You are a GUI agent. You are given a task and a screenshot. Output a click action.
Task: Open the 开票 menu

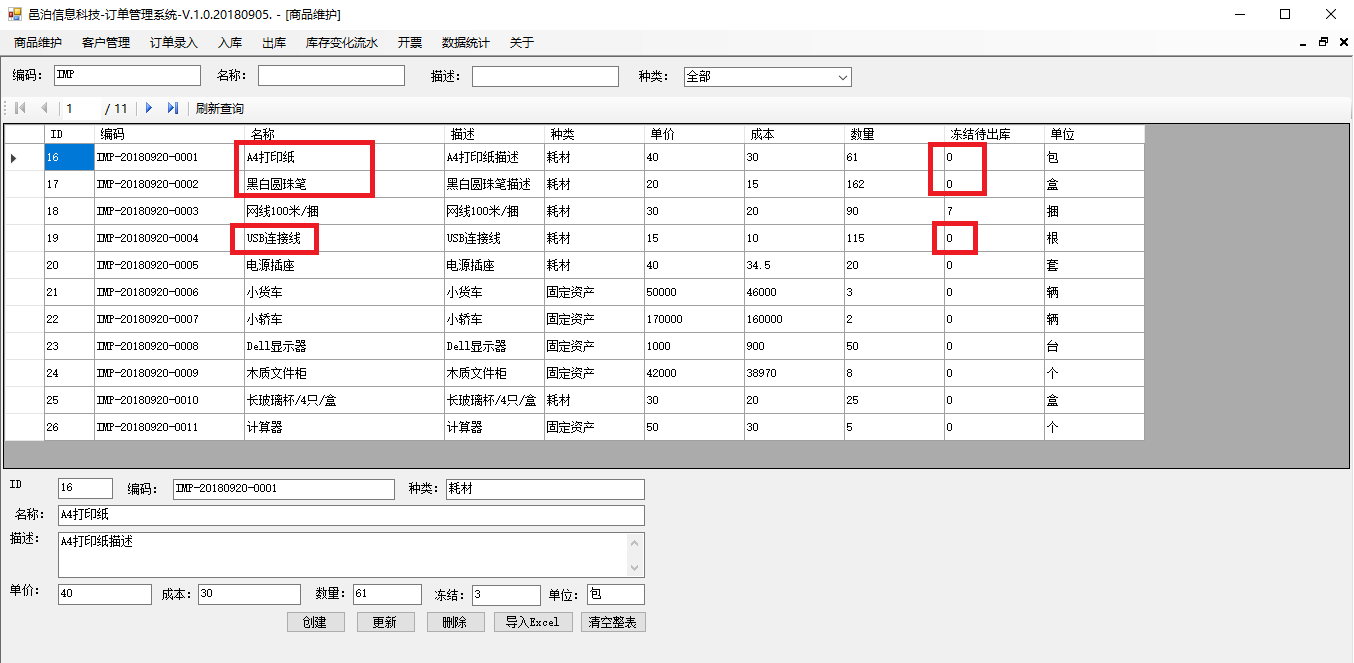pyautogui.click(x=410, y=43)
